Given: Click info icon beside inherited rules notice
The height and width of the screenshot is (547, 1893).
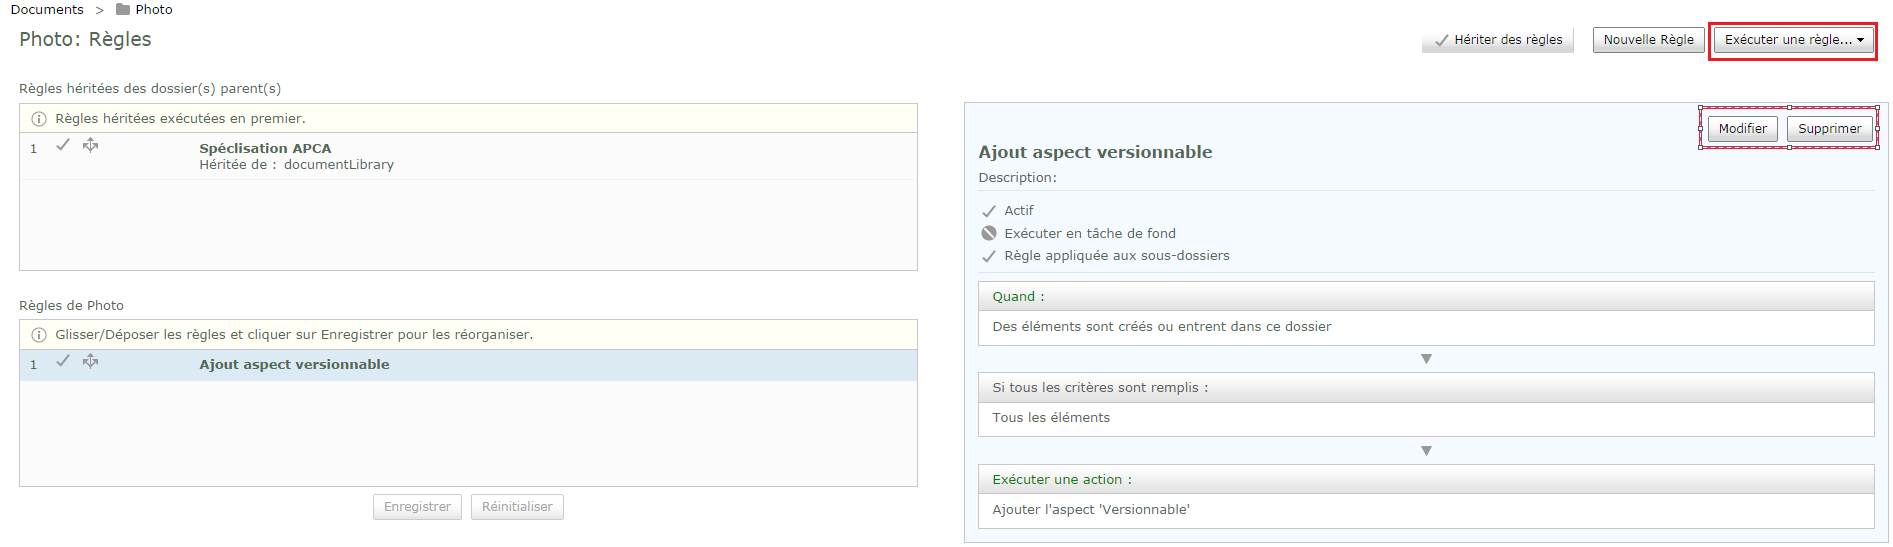Looking at the screenshot, I should 39,119.
